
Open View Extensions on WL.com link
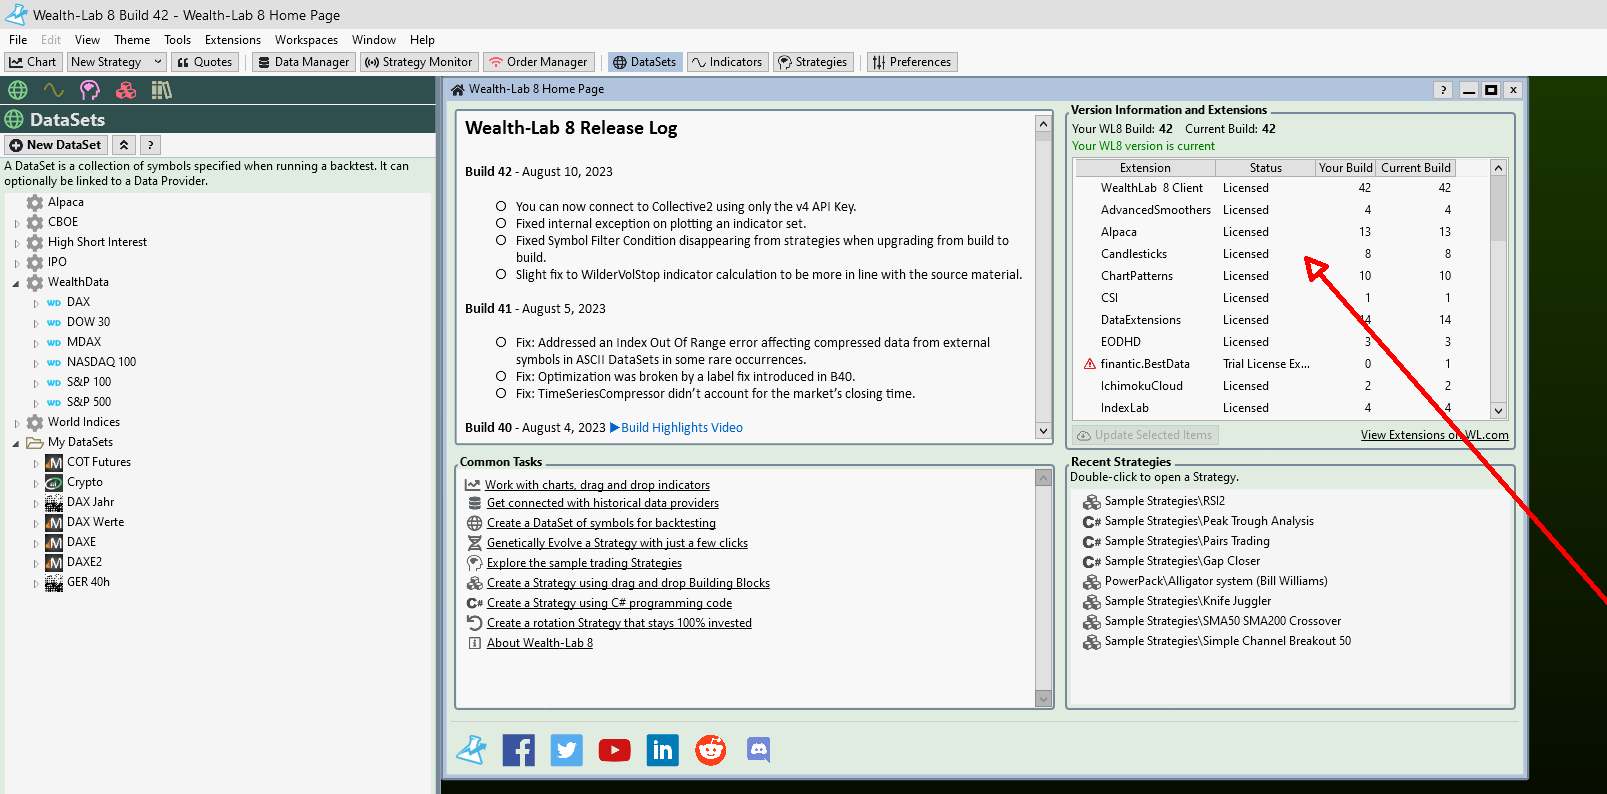(x=1434, y=435)
